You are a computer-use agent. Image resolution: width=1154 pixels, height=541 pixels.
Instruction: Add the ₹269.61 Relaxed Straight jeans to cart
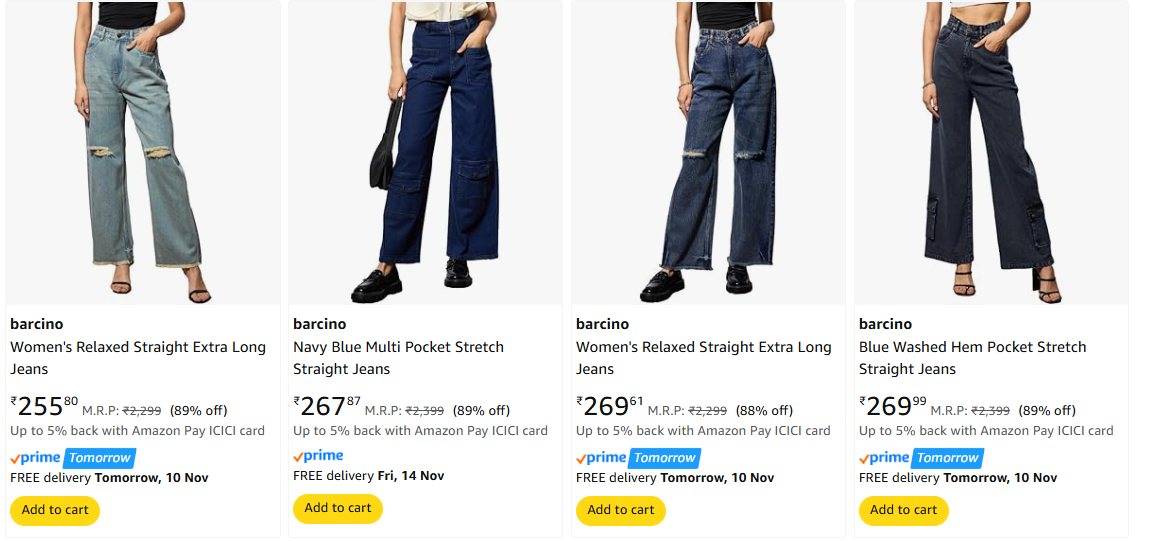621,510
